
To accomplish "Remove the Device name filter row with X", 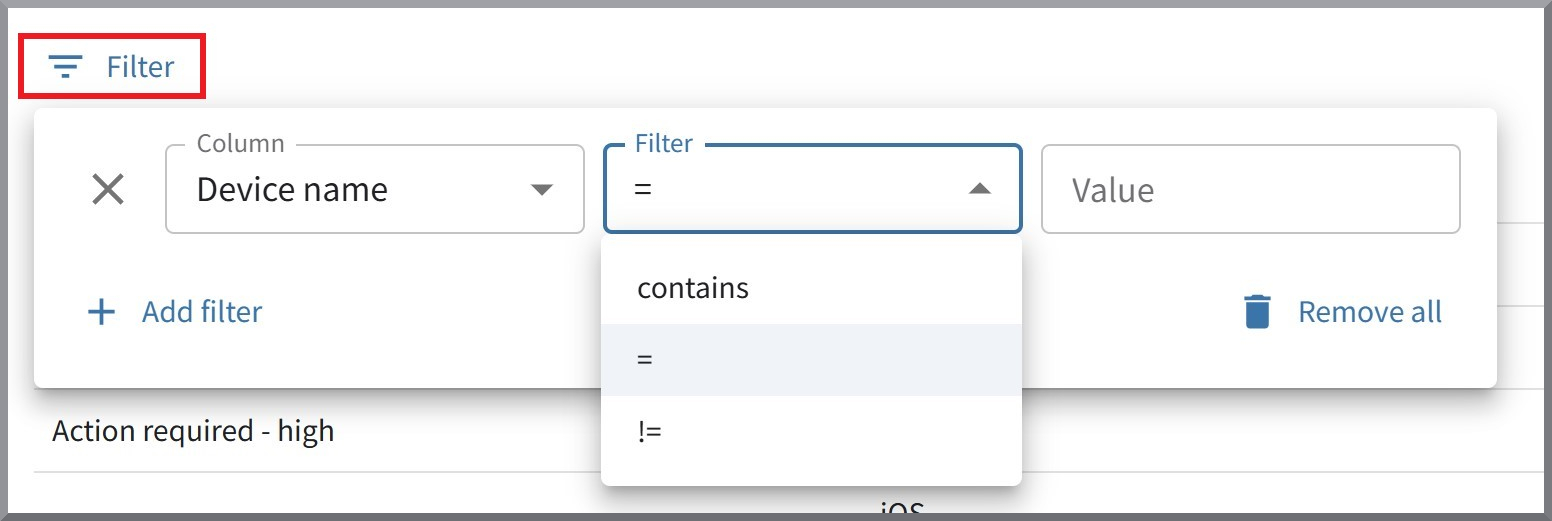I will pos(108,189).
